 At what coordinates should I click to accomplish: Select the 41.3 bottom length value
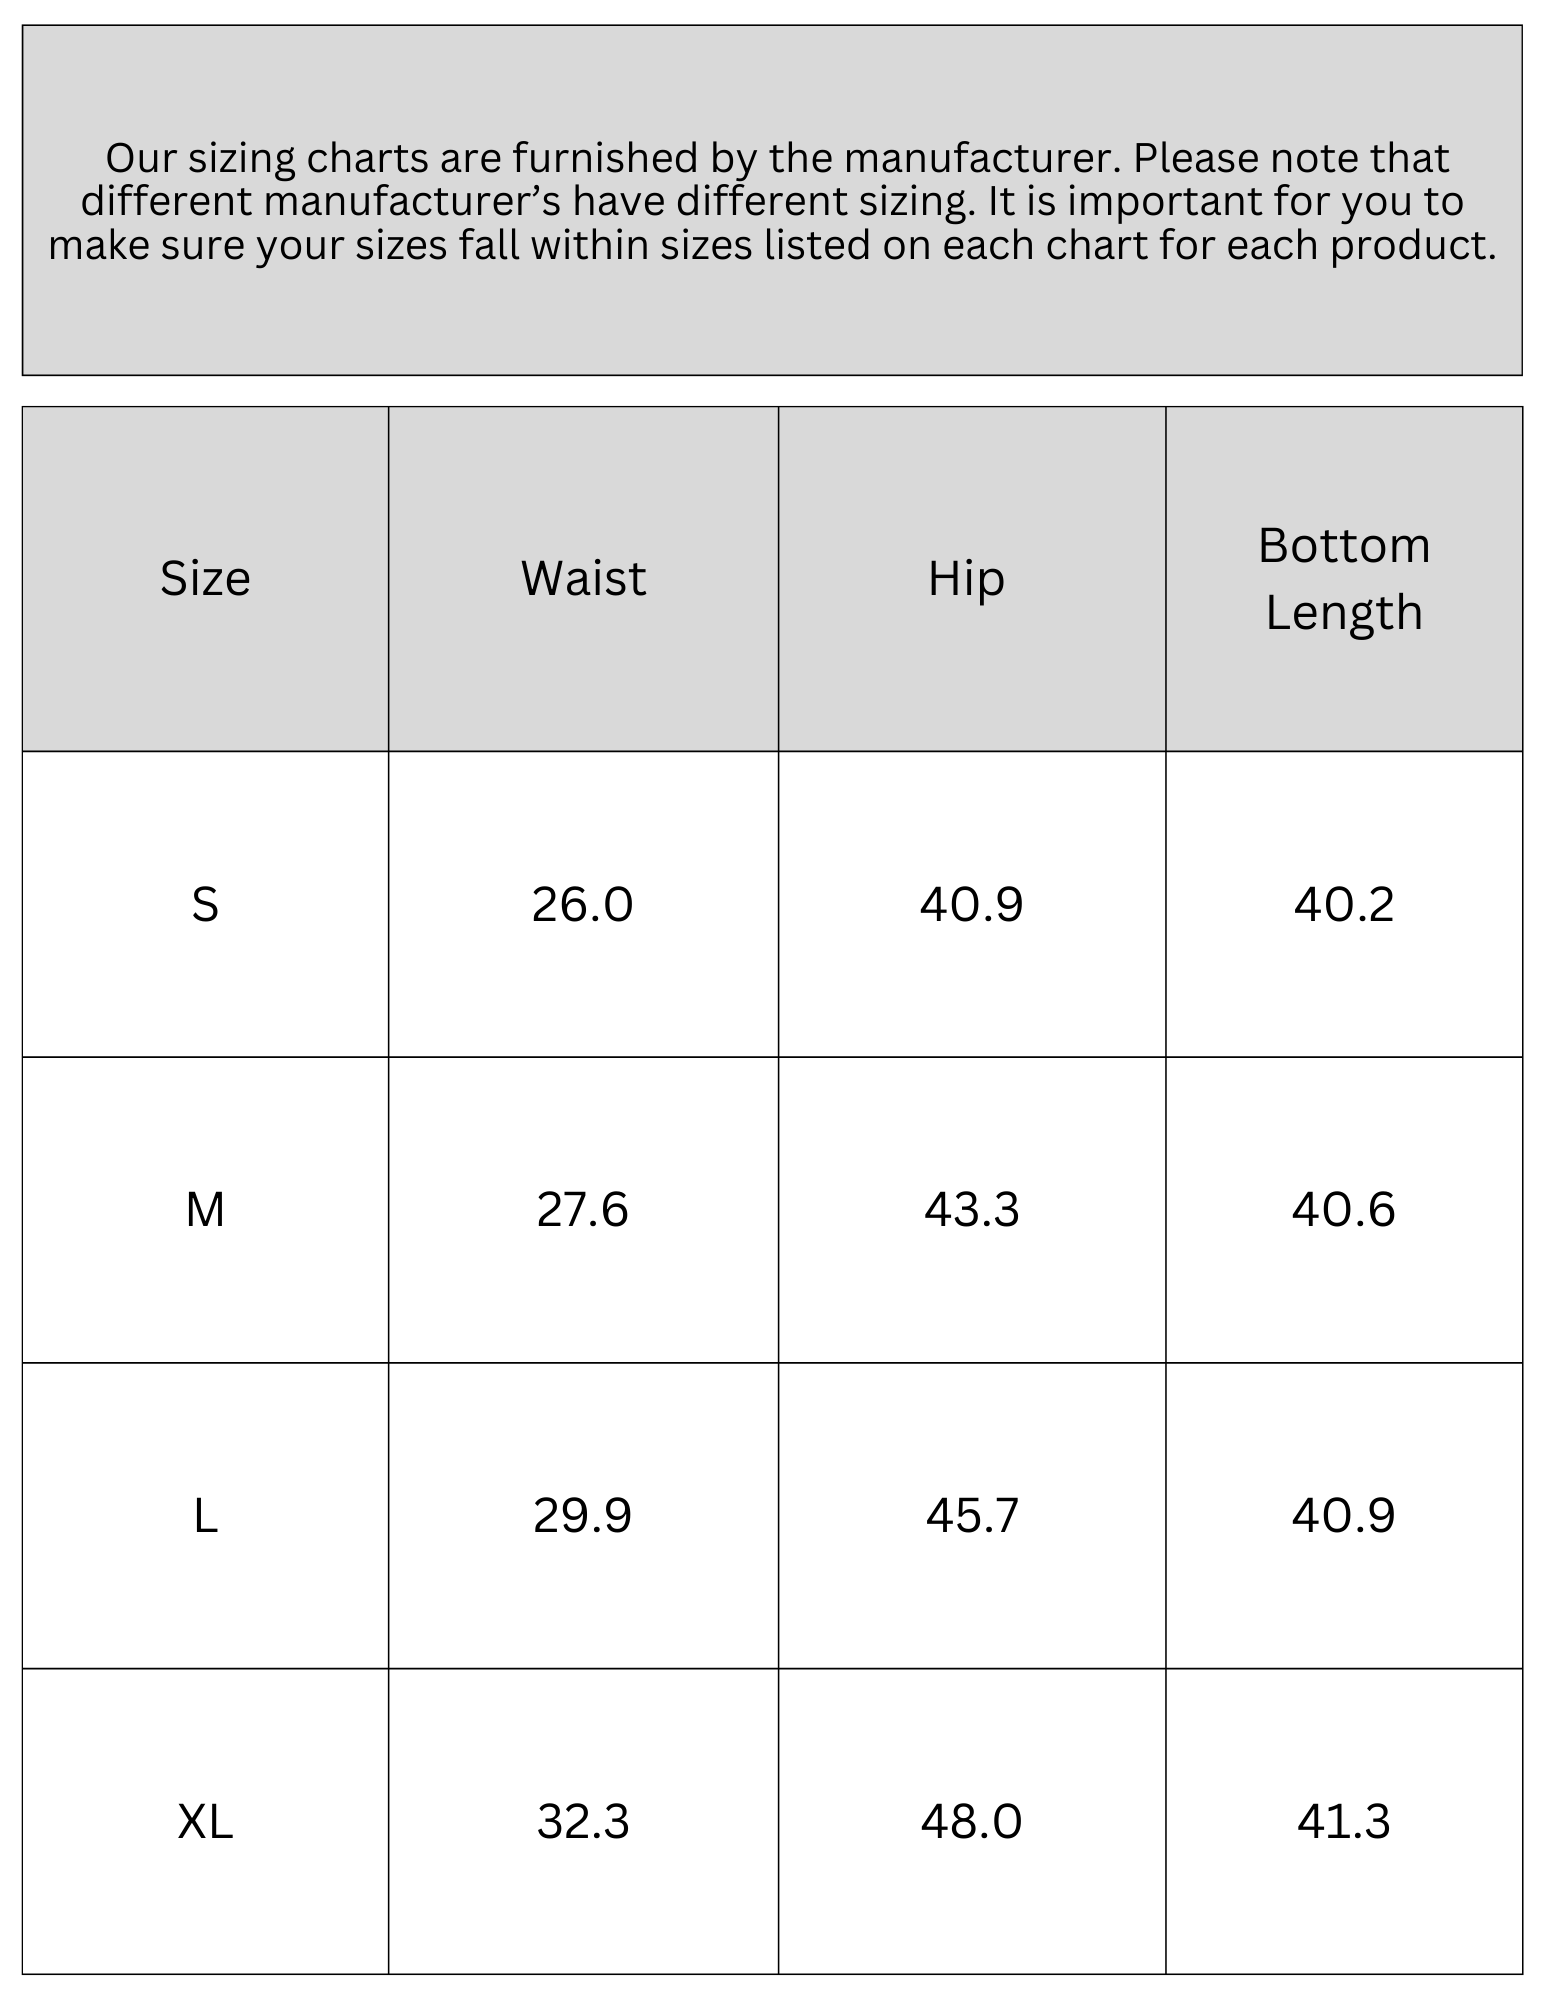[x=1344, y=1821]
